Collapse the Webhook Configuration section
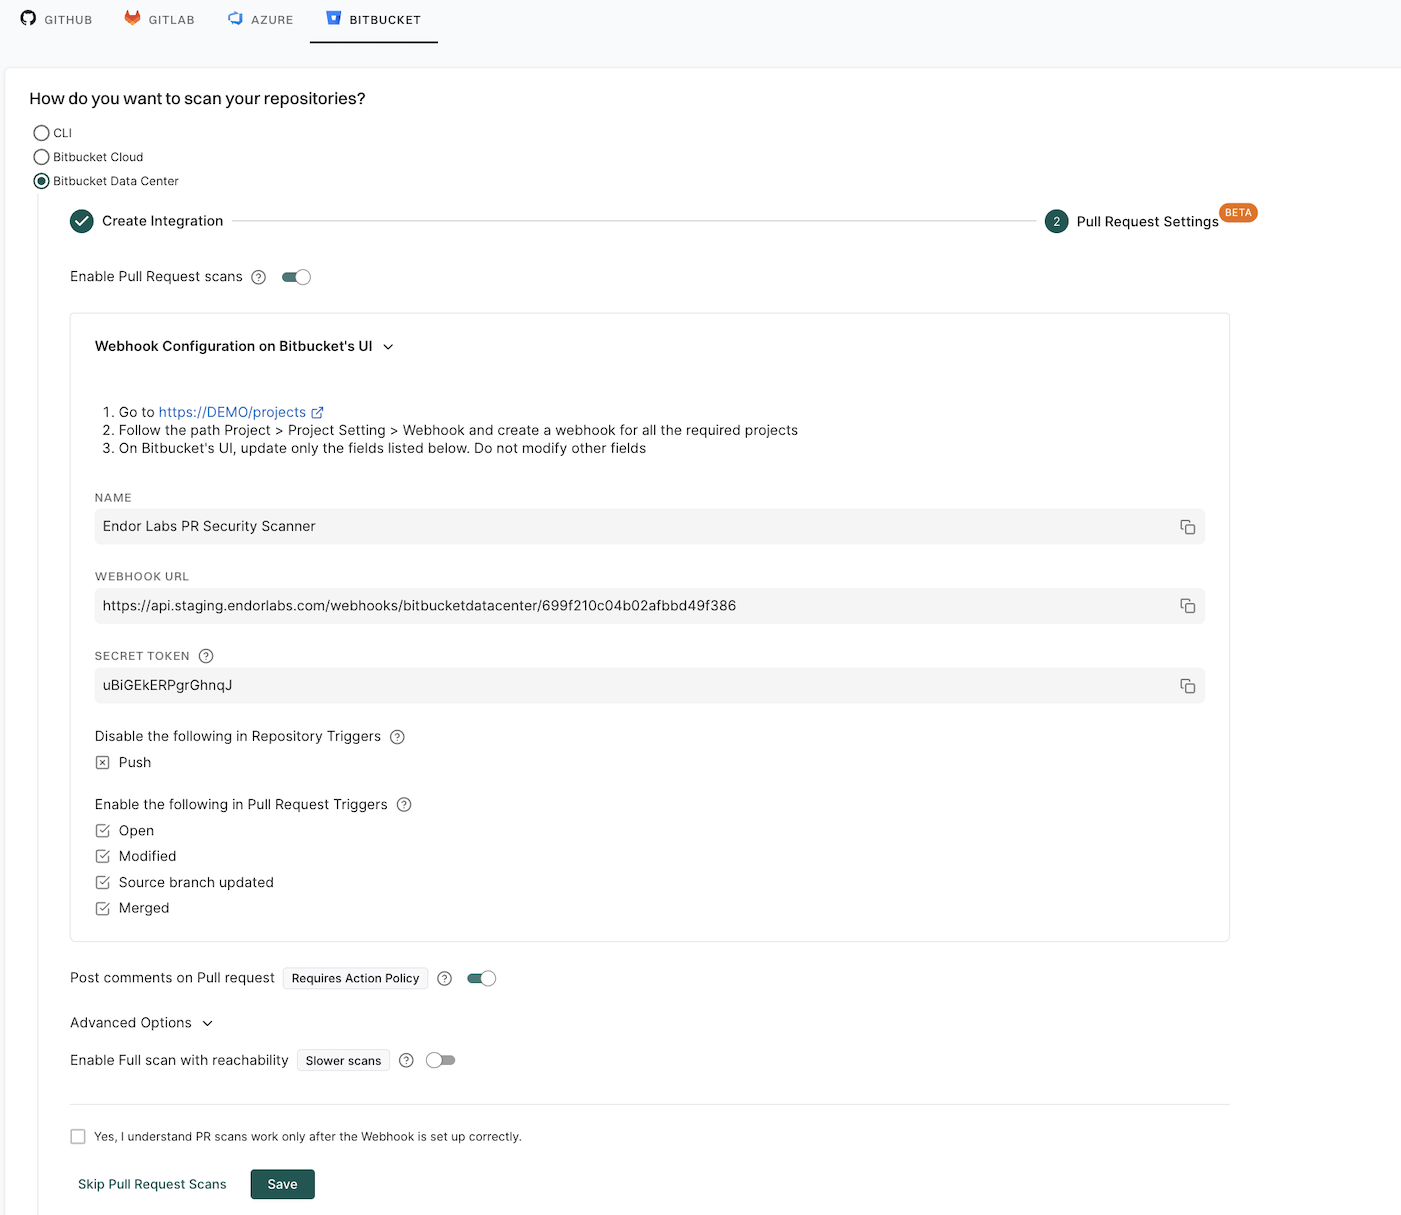The width and height of the screenshot is (1401, 1215). (388, 346)
